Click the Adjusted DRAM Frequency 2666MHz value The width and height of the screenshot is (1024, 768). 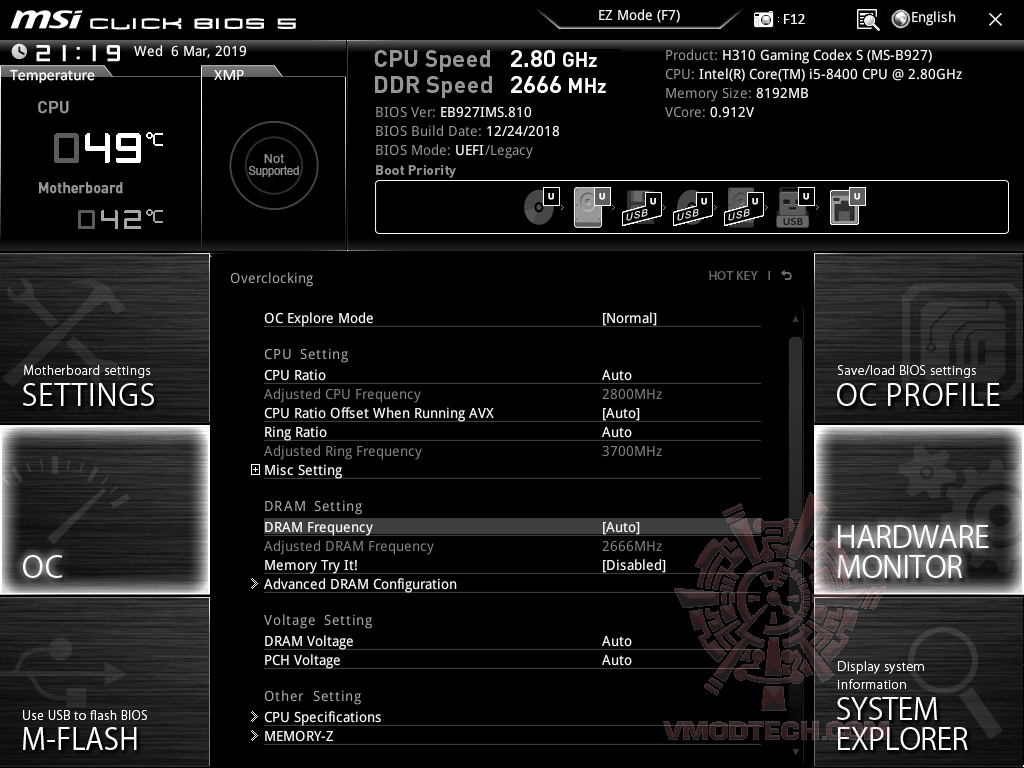632,546
